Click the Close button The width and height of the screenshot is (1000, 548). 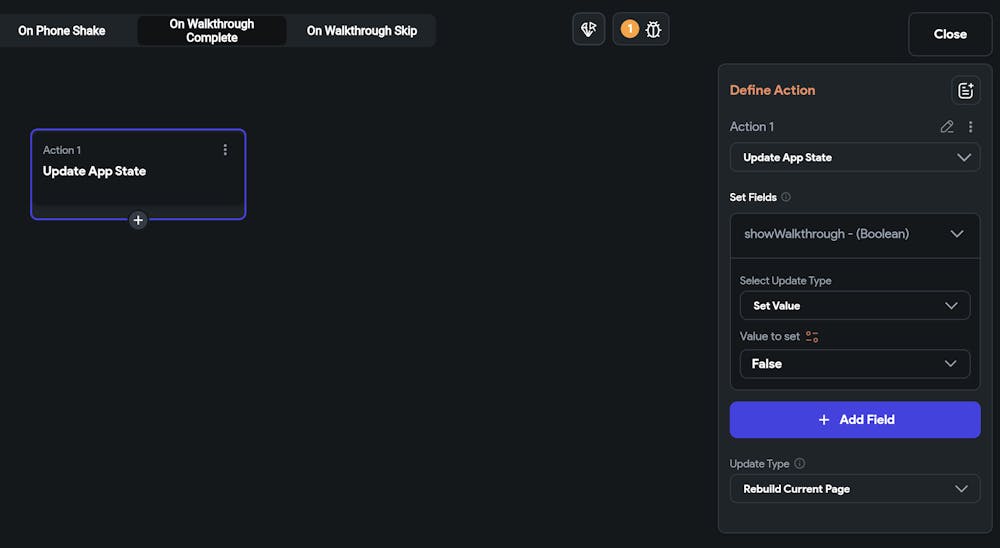949,34
